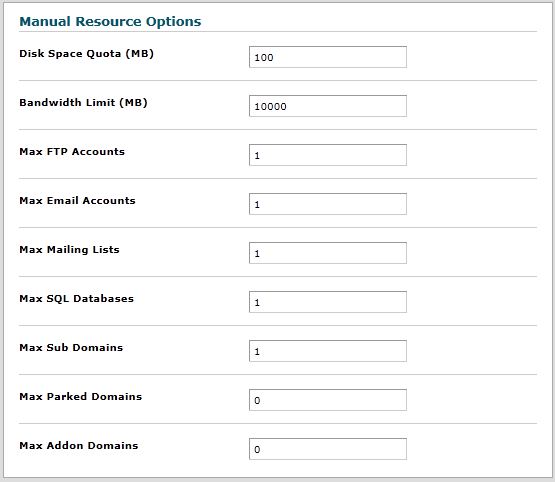
Task: Click the divider line beneath the heading
Action: point(278,31)
